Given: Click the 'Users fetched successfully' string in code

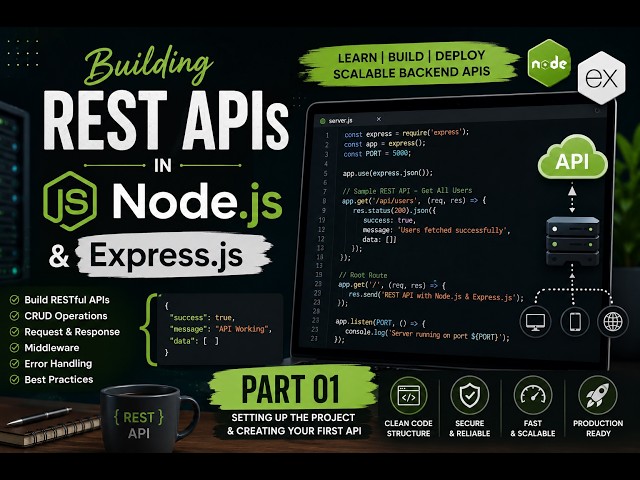Looking at the screenshot, I should click(x=452, y=230).
